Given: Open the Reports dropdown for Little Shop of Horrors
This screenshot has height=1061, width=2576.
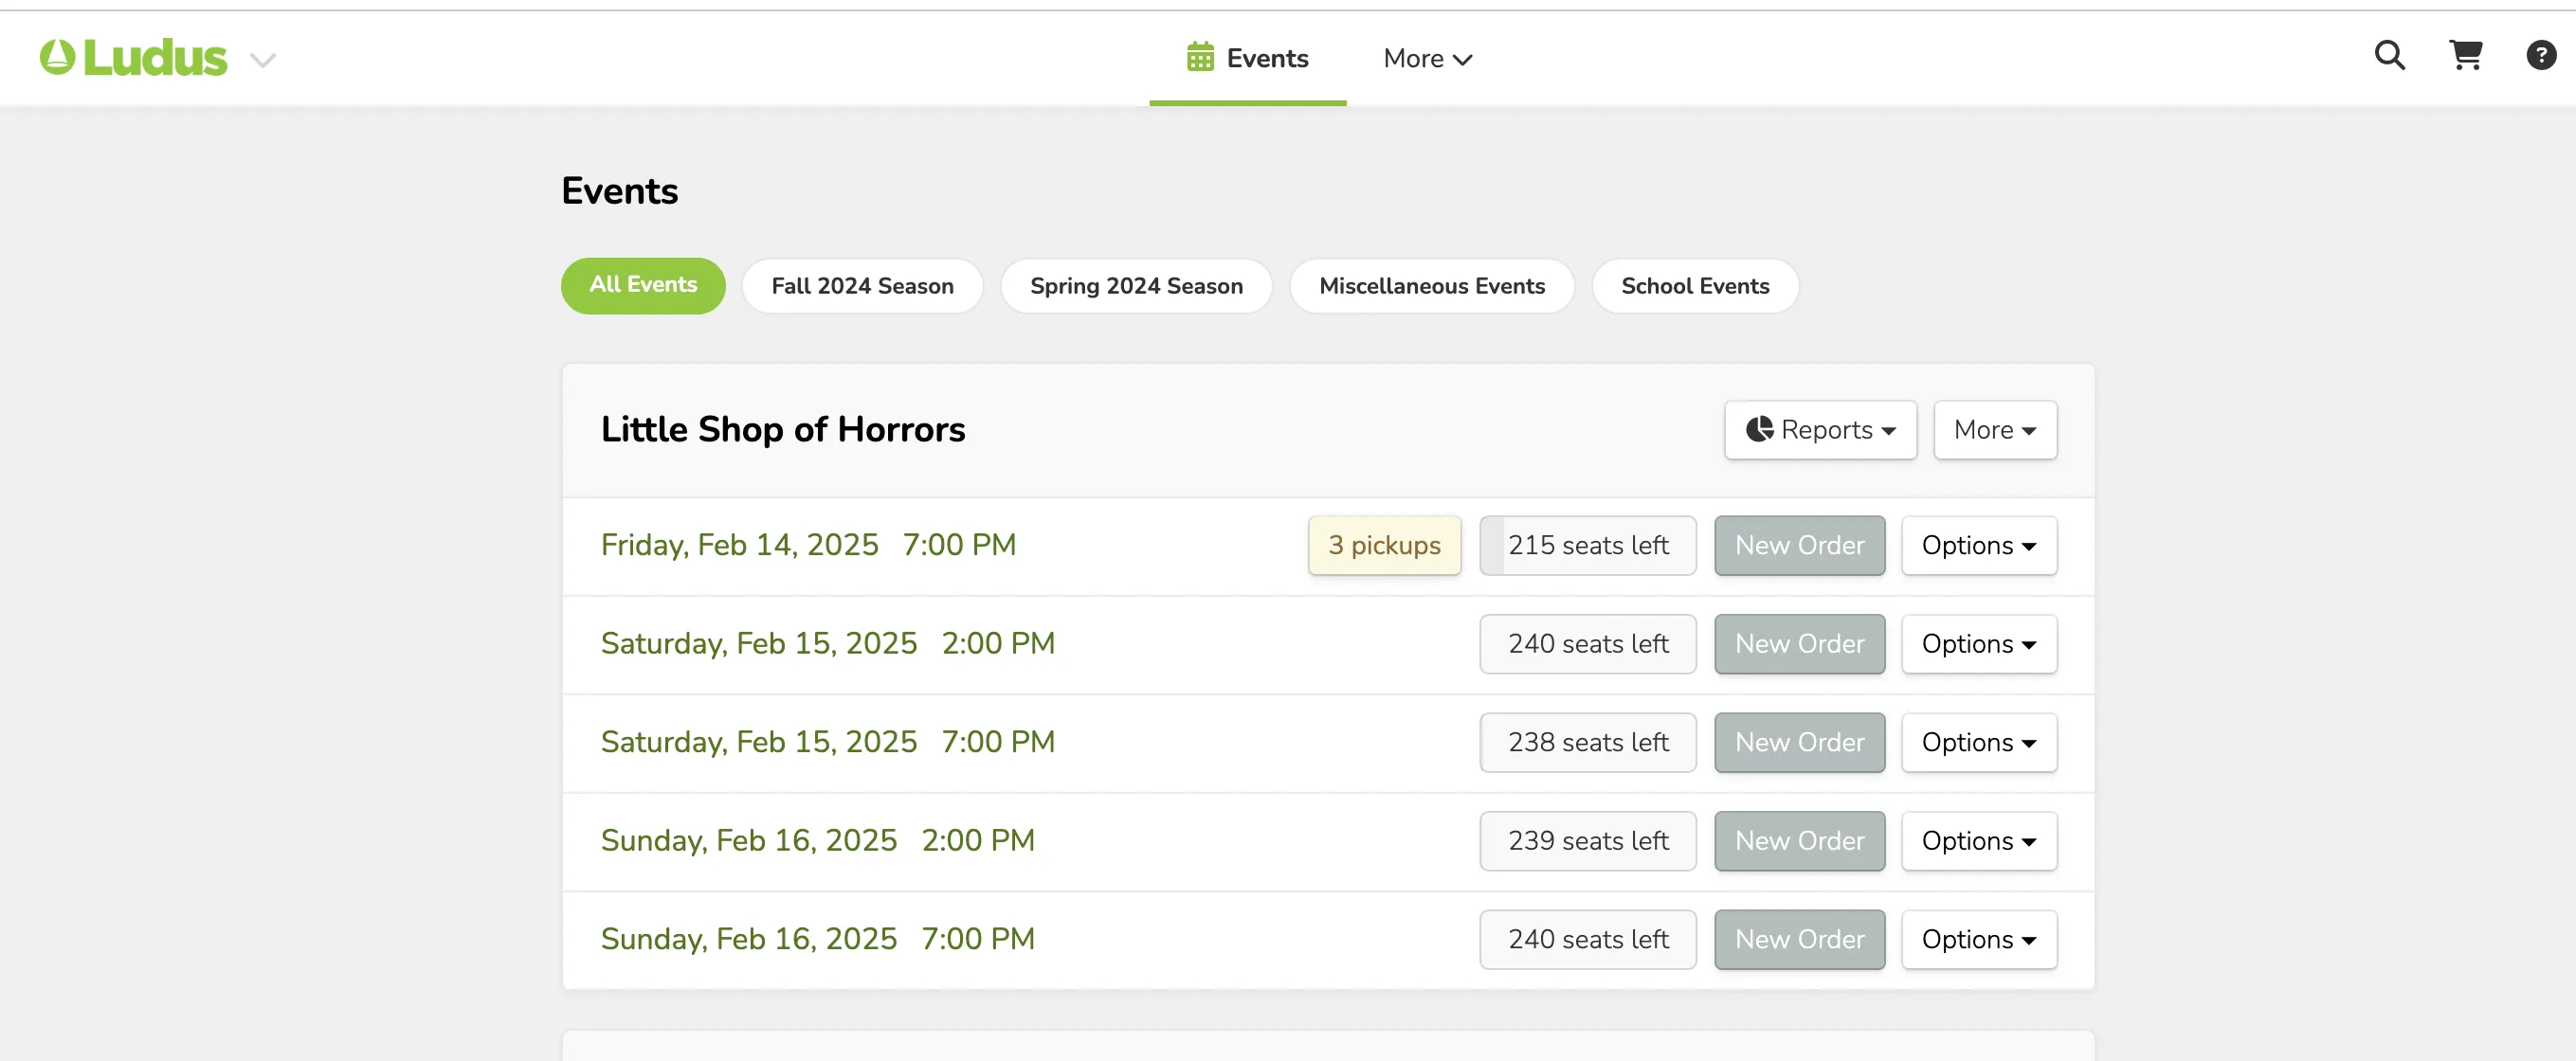Looking at the screenshot, I should (1820, 430).
